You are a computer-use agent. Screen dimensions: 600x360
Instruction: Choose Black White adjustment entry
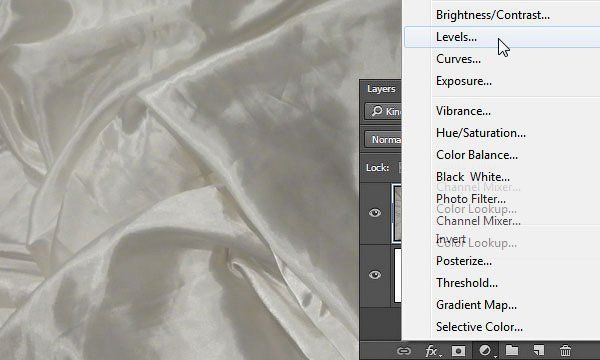pos(473,177)
